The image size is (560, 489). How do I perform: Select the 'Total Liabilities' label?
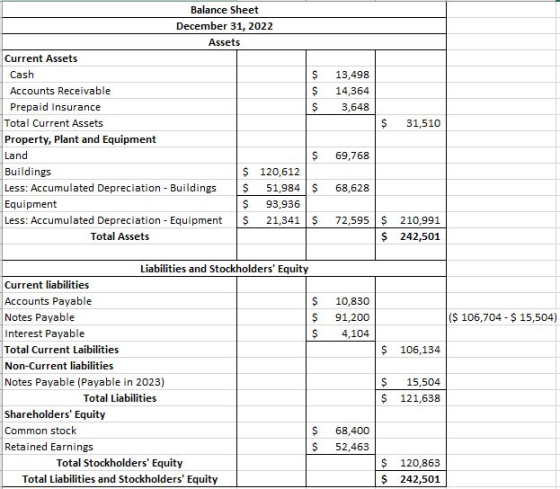point(120,398)
